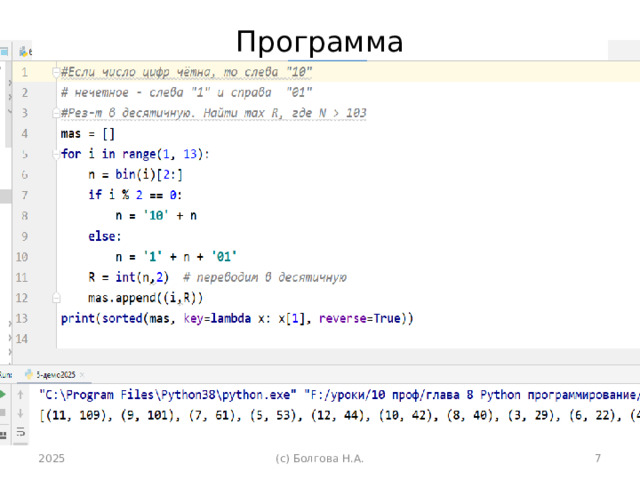Click the Python icon on the 5-демо2025 tab
This screenshot has width=640, height=480.
pyautogui.click(x=29, y=374)
